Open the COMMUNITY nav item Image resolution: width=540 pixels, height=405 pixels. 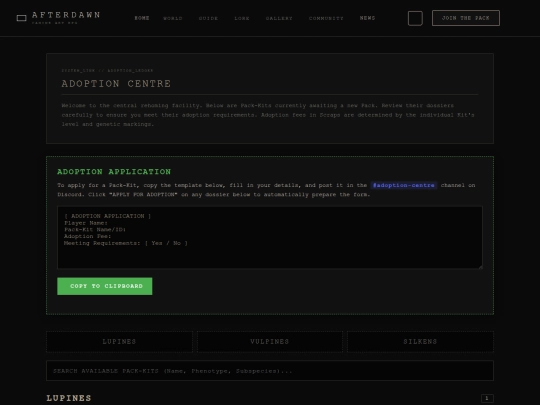(x=326, y=18)
